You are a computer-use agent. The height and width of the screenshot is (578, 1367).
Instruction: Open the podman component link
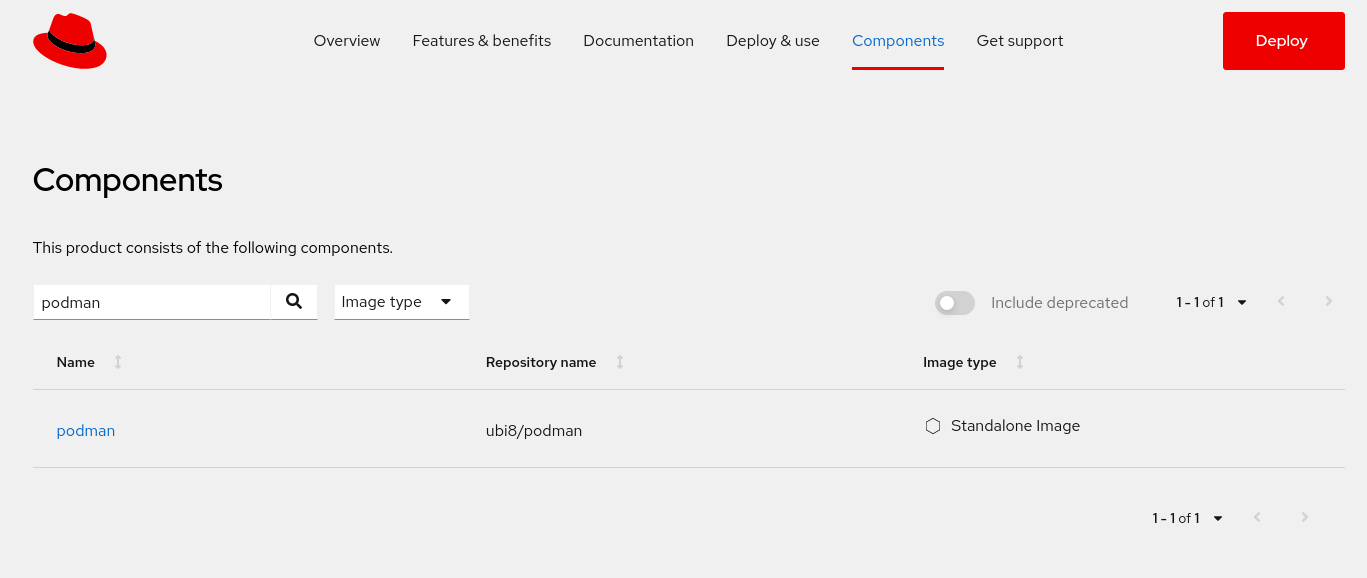(x=86, y=431)
